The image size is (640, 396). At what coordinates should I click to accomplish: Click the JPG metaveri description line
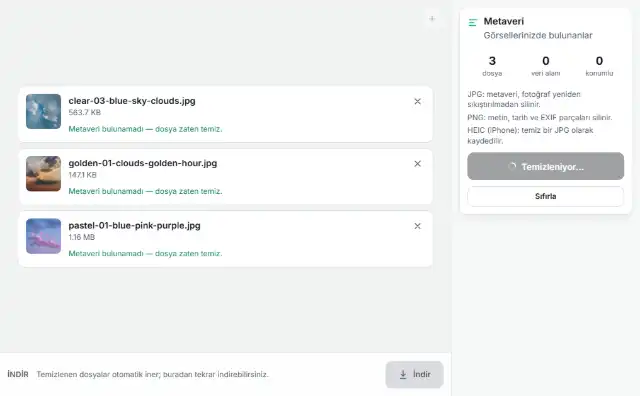click(524, 99)
